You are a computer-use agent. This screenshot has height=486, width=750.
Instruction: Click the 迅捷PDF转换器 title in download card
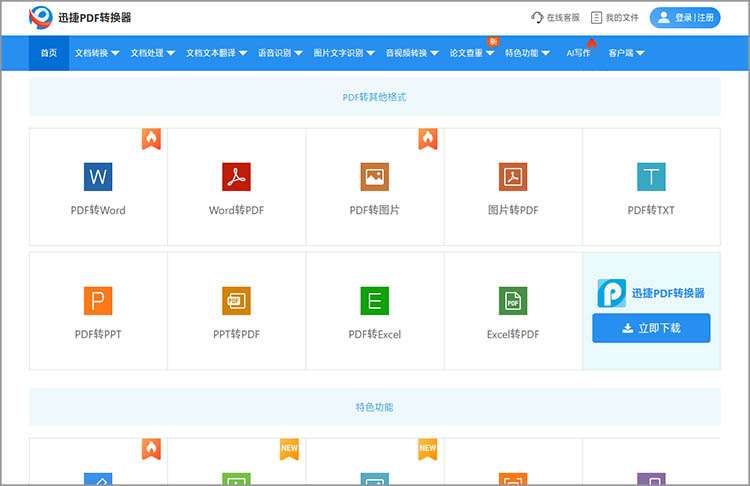668,293
